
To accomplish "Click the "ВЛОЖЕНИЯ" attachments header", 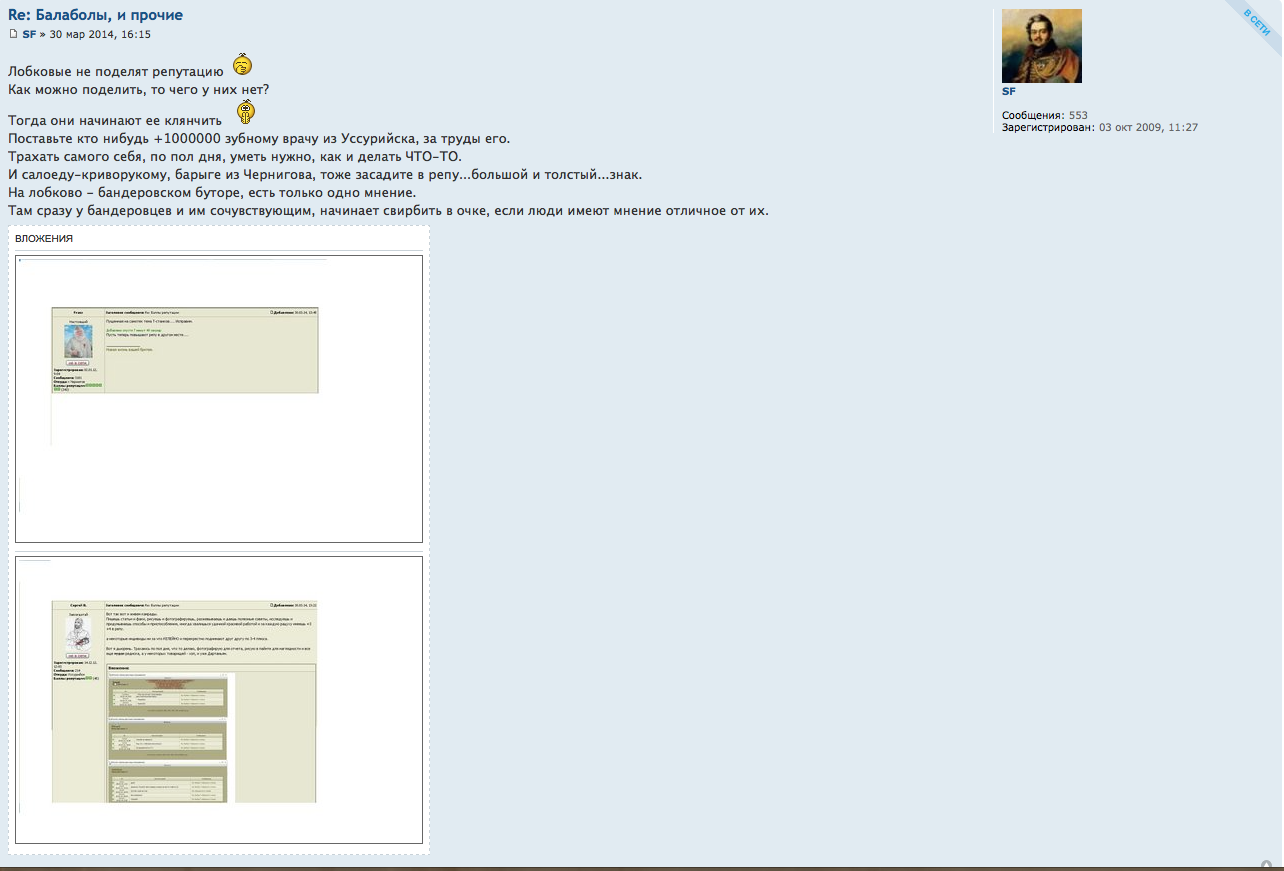I will [x=44, y=239].
